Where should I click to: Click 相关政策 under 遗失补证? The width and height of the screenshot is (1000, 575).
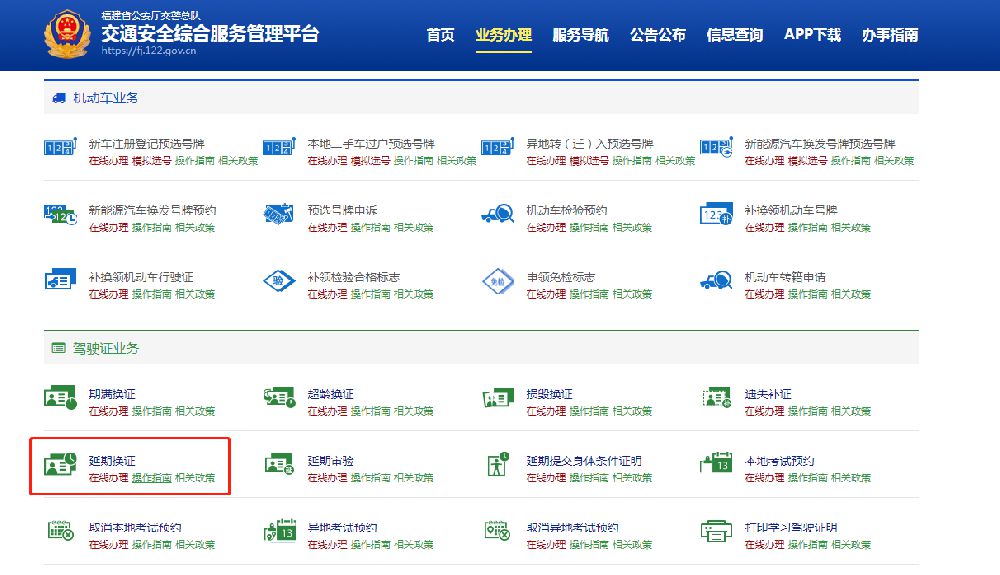pos(851,411)
